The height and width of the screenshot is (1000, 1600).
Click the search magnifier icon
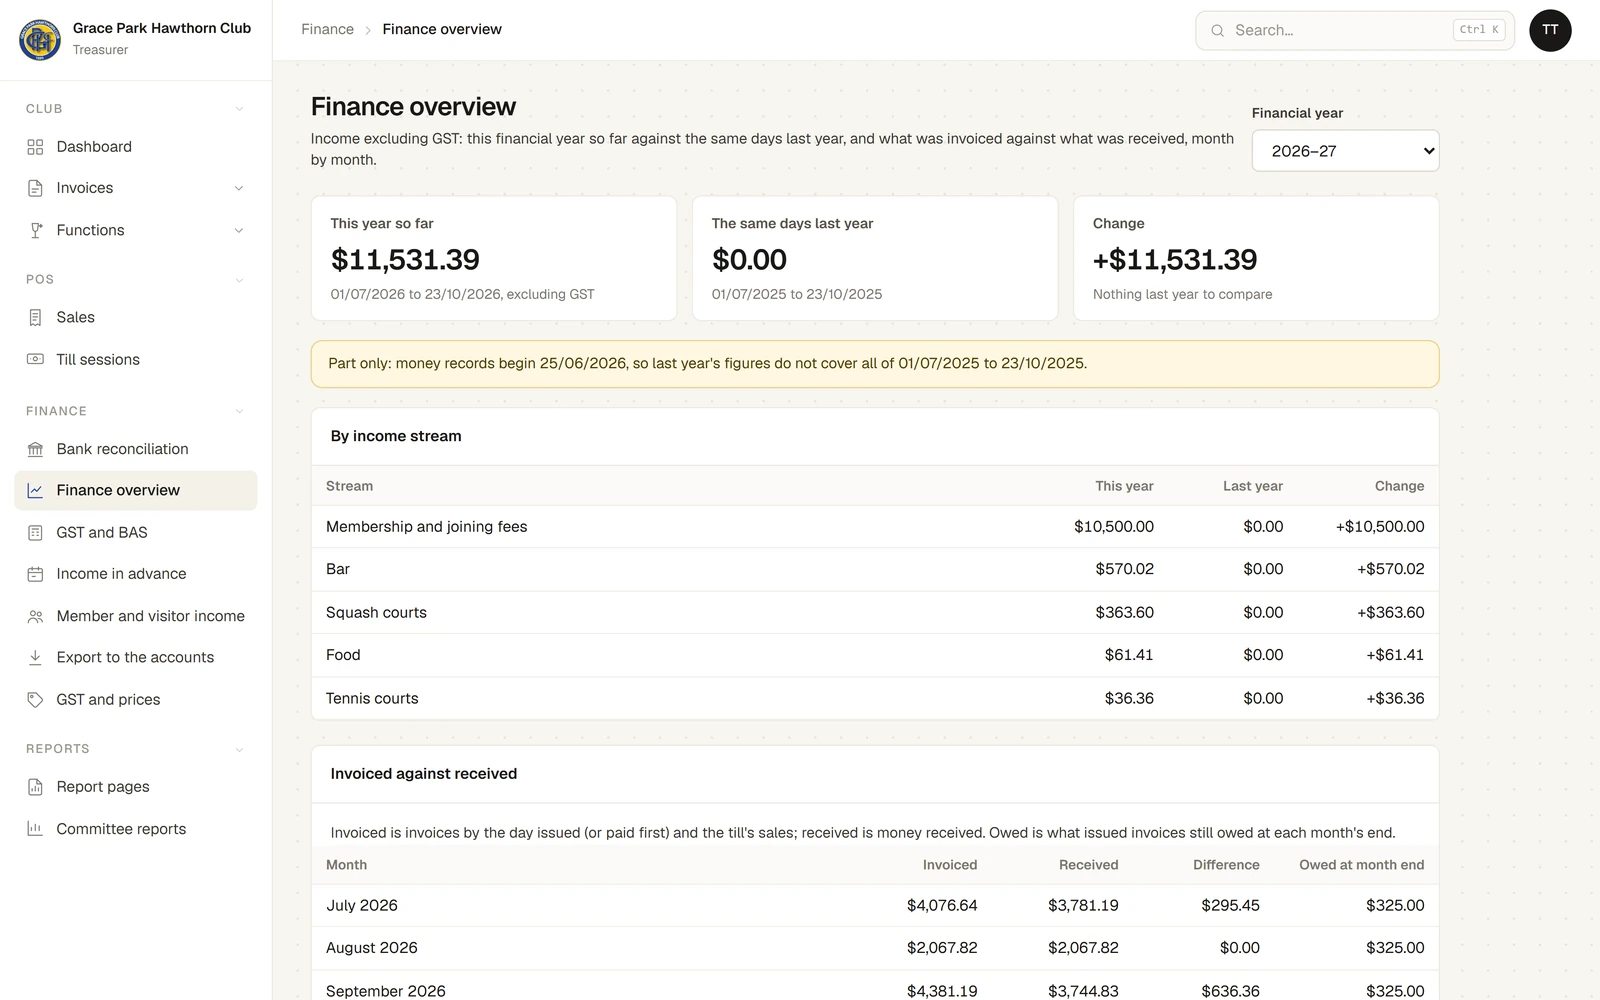point(1217,30)
